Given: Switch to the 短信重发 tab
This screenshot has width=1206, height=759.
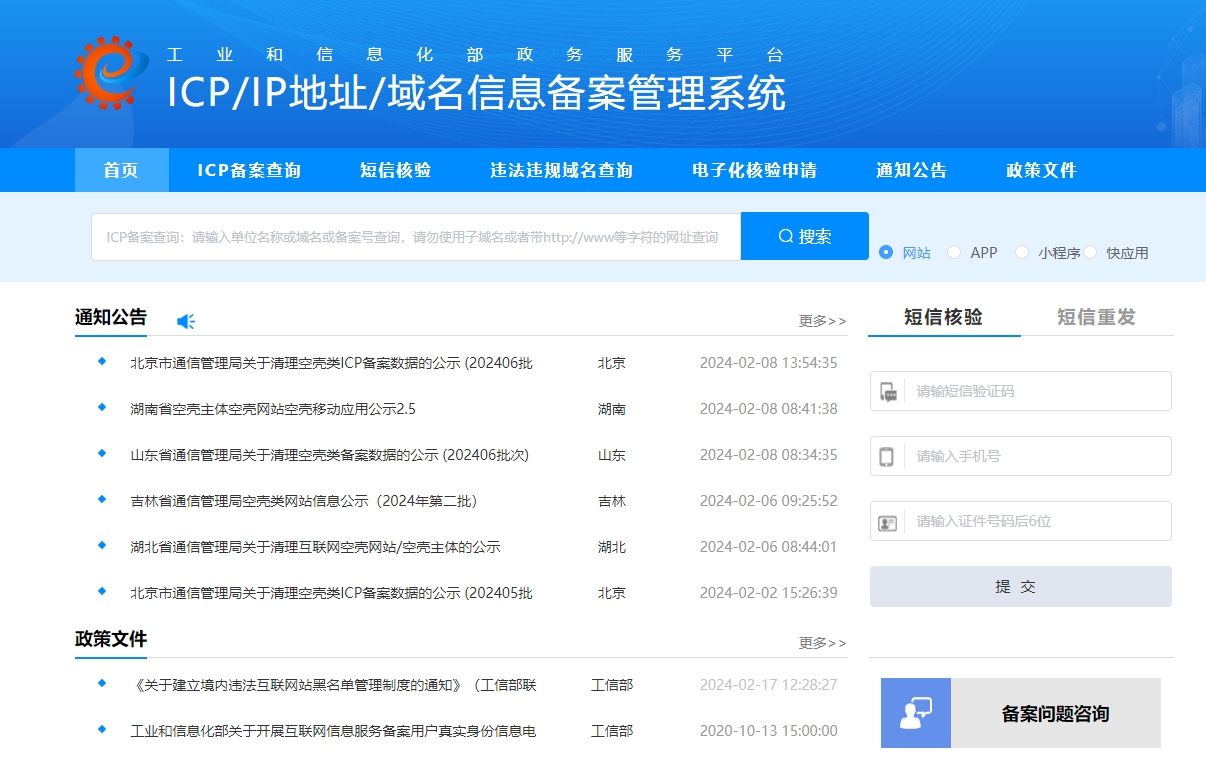Looking at the screenshot, I should [1096, 317].
